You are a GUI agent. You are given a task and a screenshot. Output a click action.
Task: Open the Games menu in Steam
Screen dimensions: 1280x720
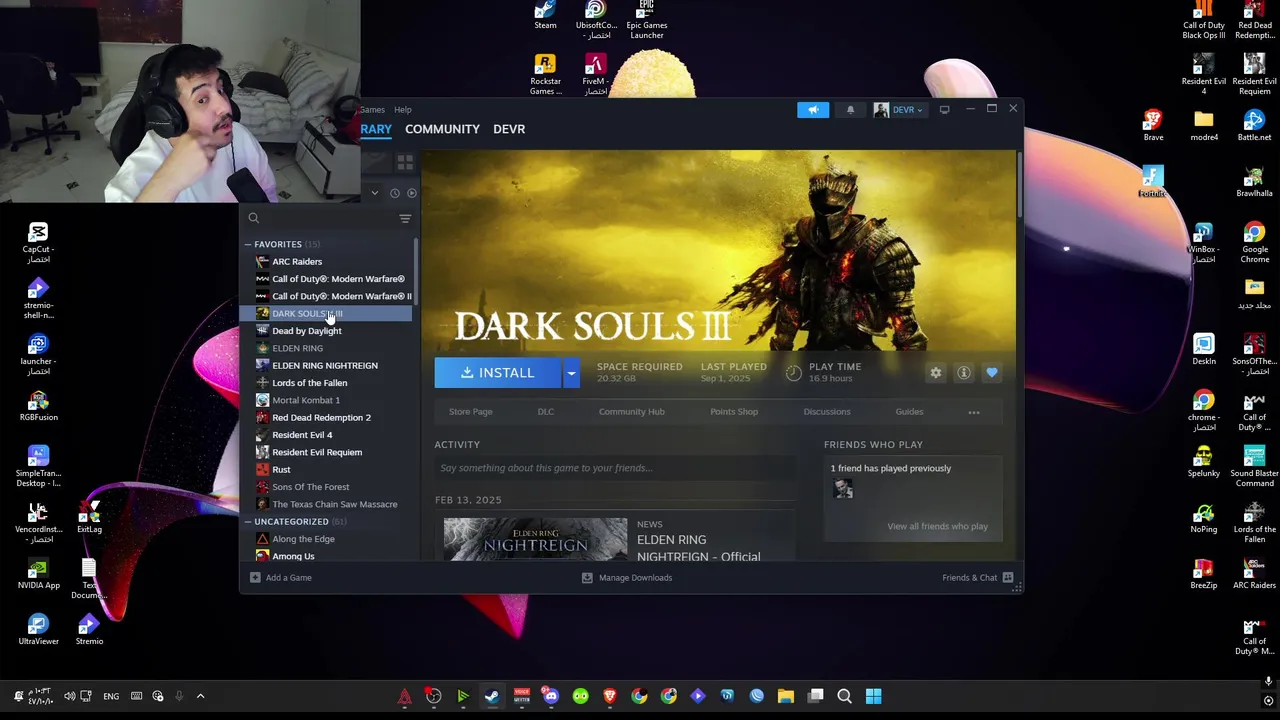[372, 109]
